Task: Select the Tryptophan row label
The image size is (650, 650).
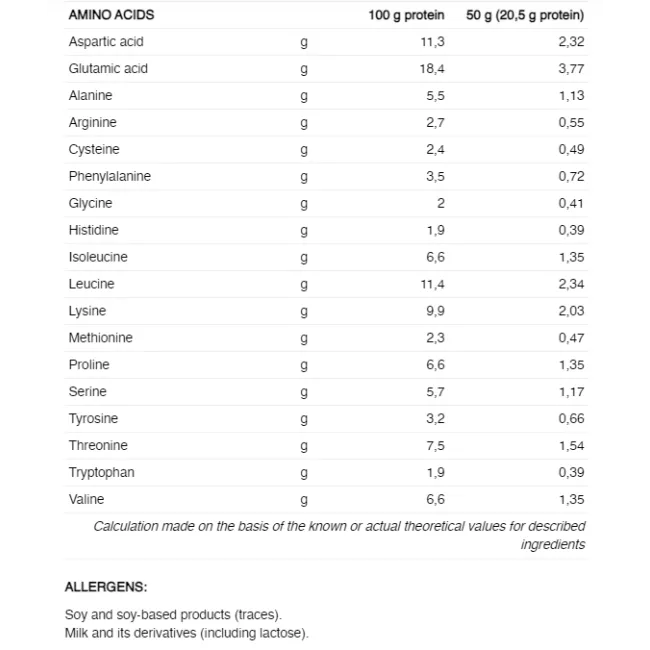Action: (101, 473)
